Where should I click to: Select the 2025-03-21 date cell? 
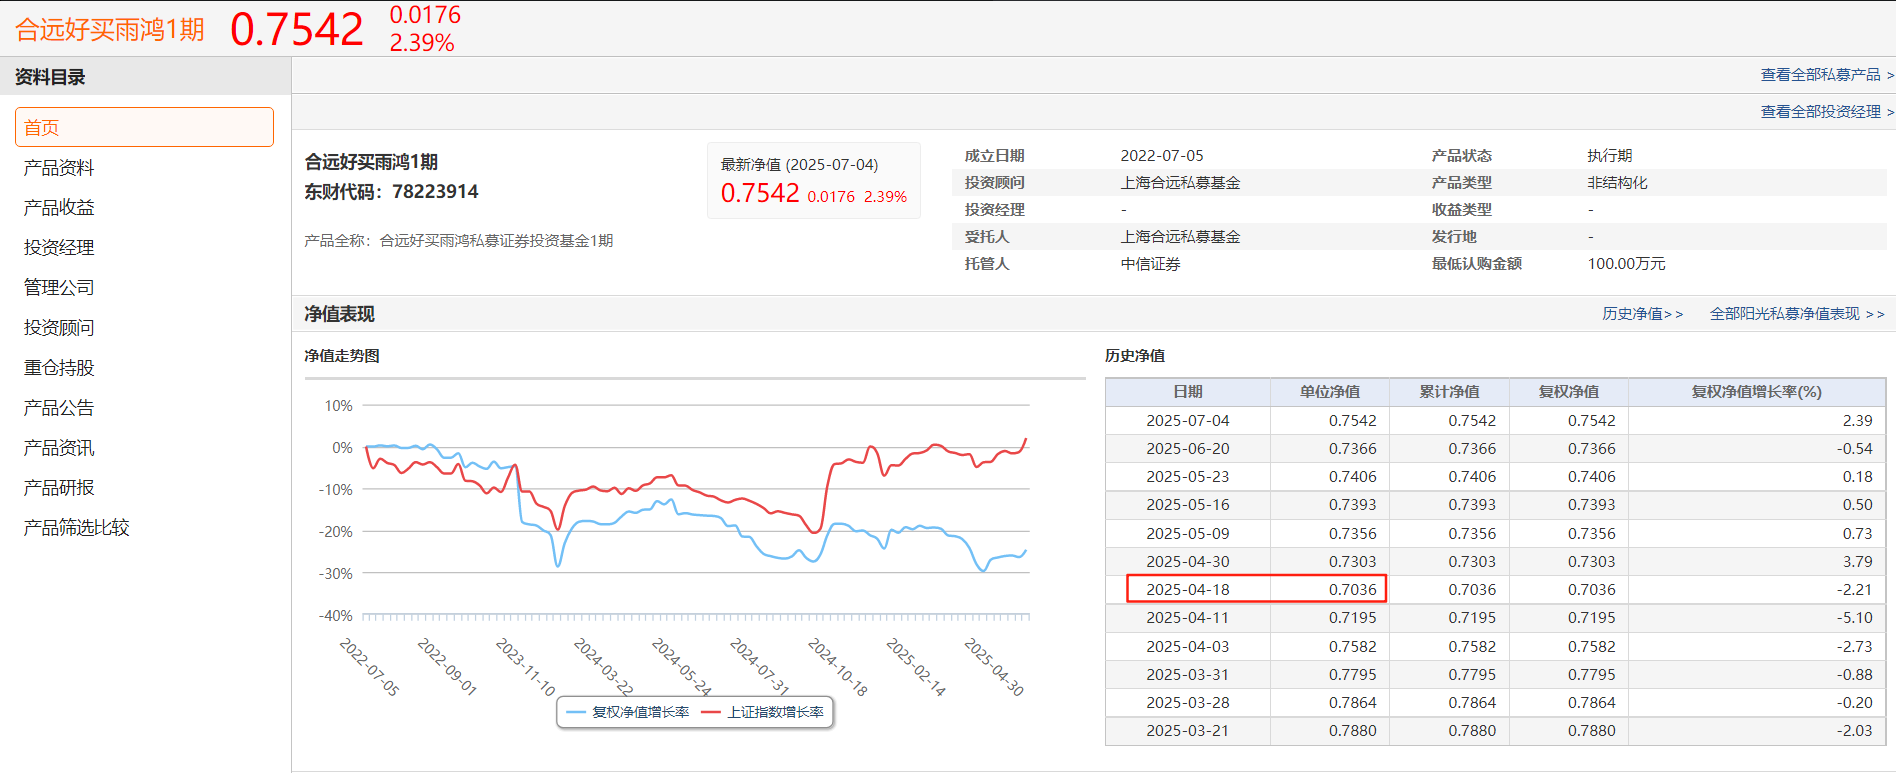[x=1188, y=731]
